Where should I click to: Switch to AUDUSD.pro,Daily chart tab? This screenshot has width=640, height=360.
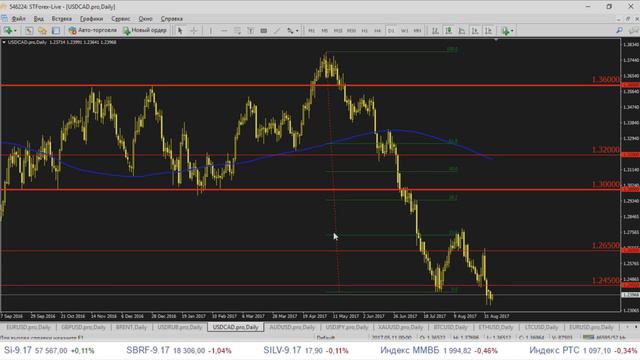pyautogui.click(x=292, y=327)
